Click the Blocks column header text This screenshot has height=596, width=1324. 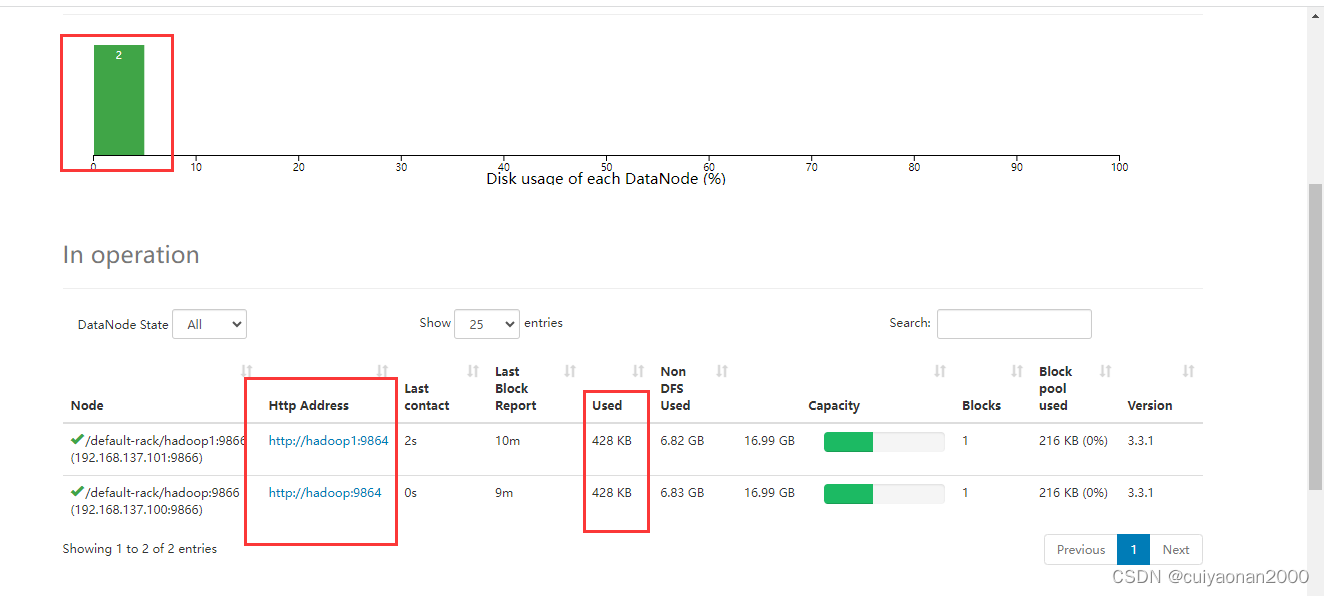[981, 406]
